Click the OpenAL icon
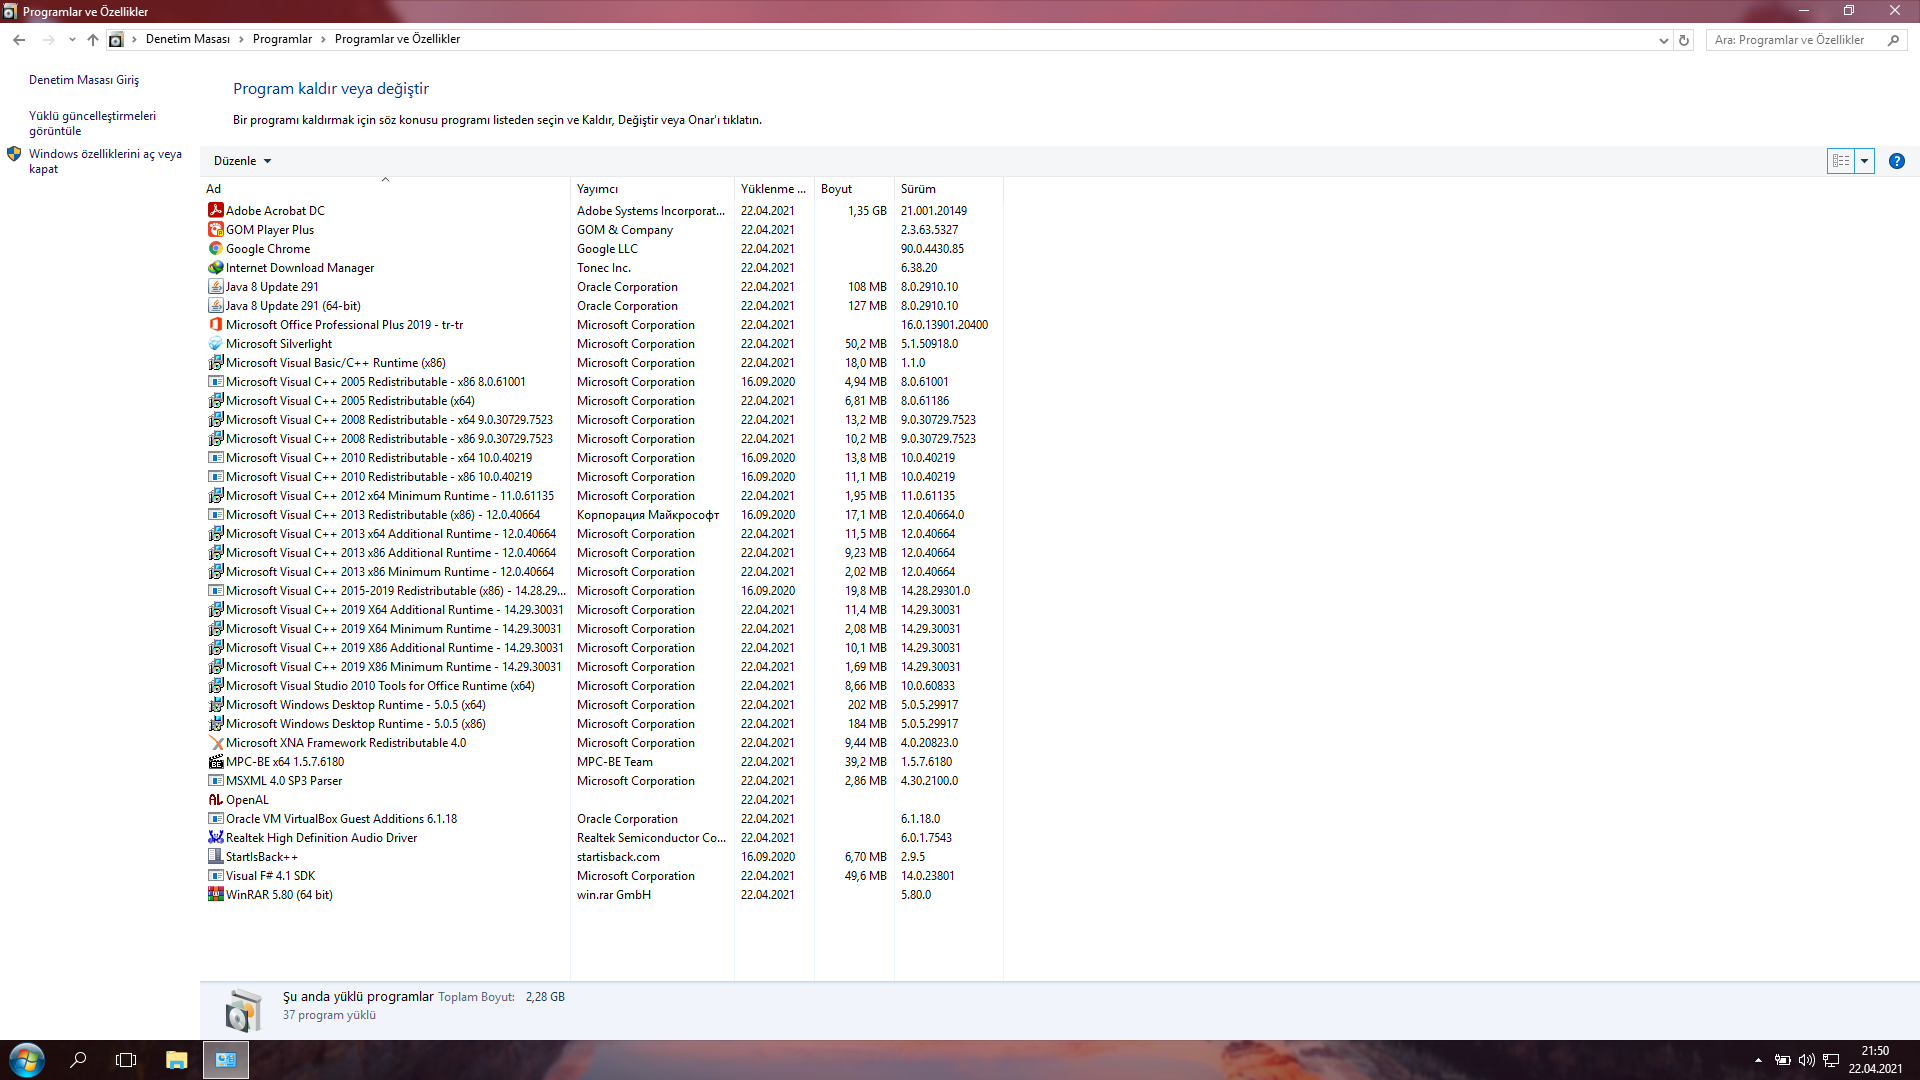 (215, 799)
